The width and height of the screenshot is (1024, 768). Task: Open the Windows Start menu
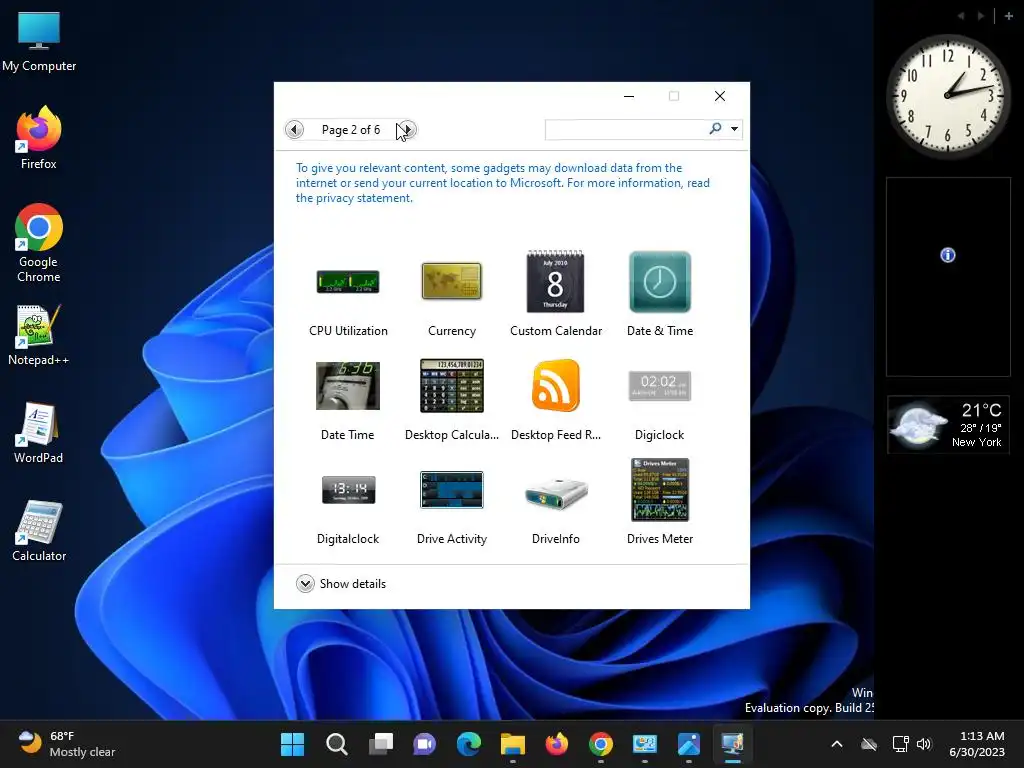coord(293,744)
